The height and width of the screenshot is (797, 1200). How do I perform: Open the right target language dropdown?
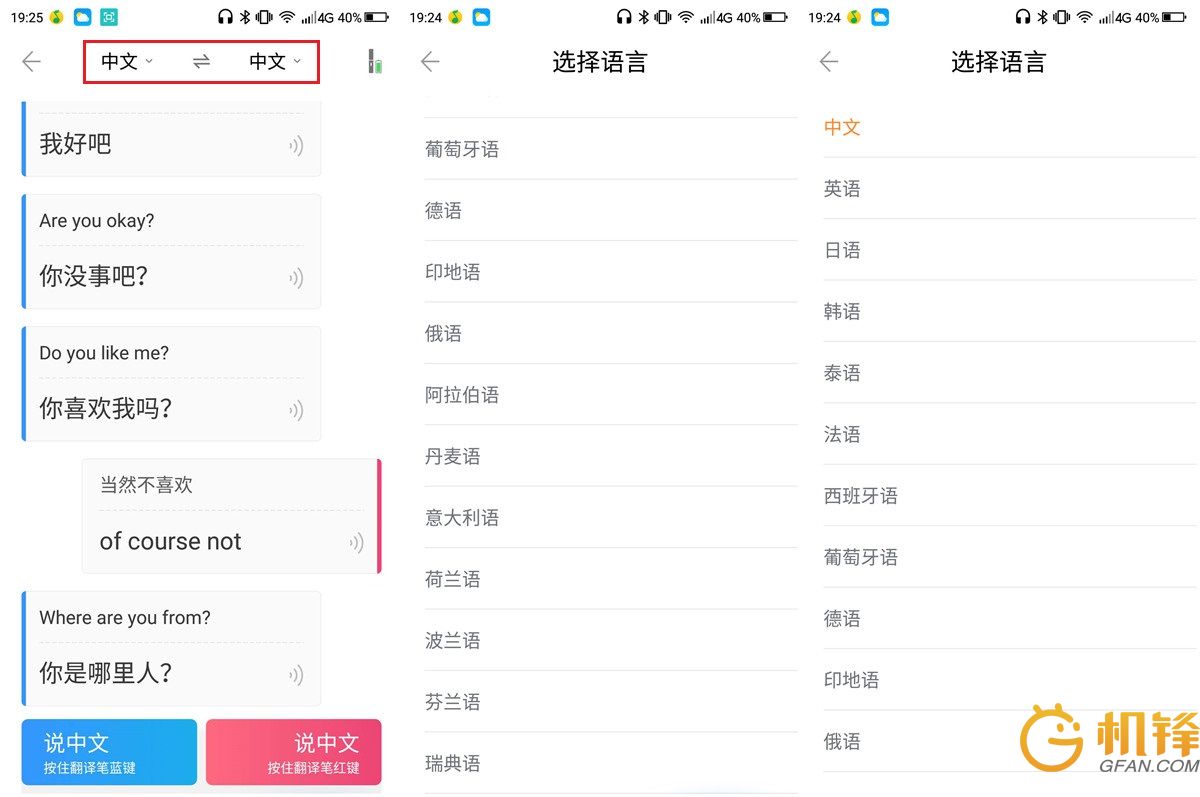(x=275, y=62)
